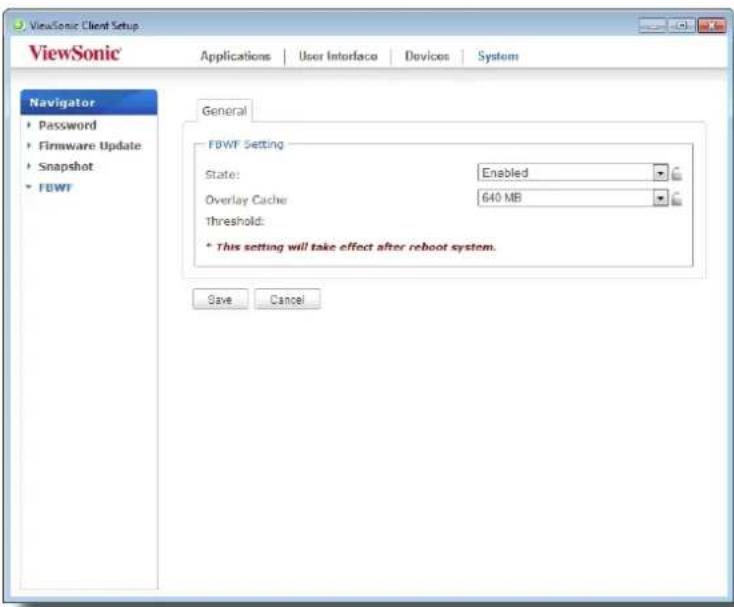Open the Devices menu
The image size is (734, 607).
(x=427, y=56)
